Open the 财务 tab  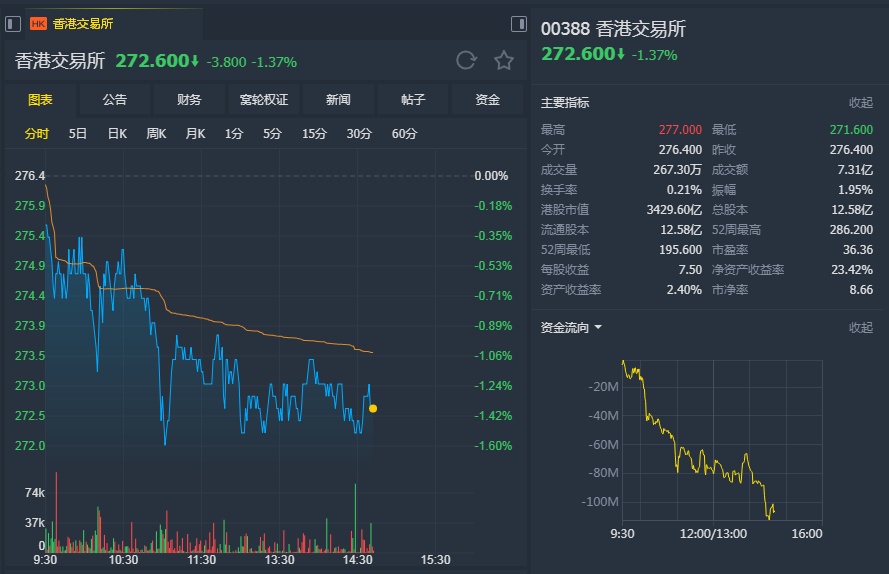click(189, 99)
